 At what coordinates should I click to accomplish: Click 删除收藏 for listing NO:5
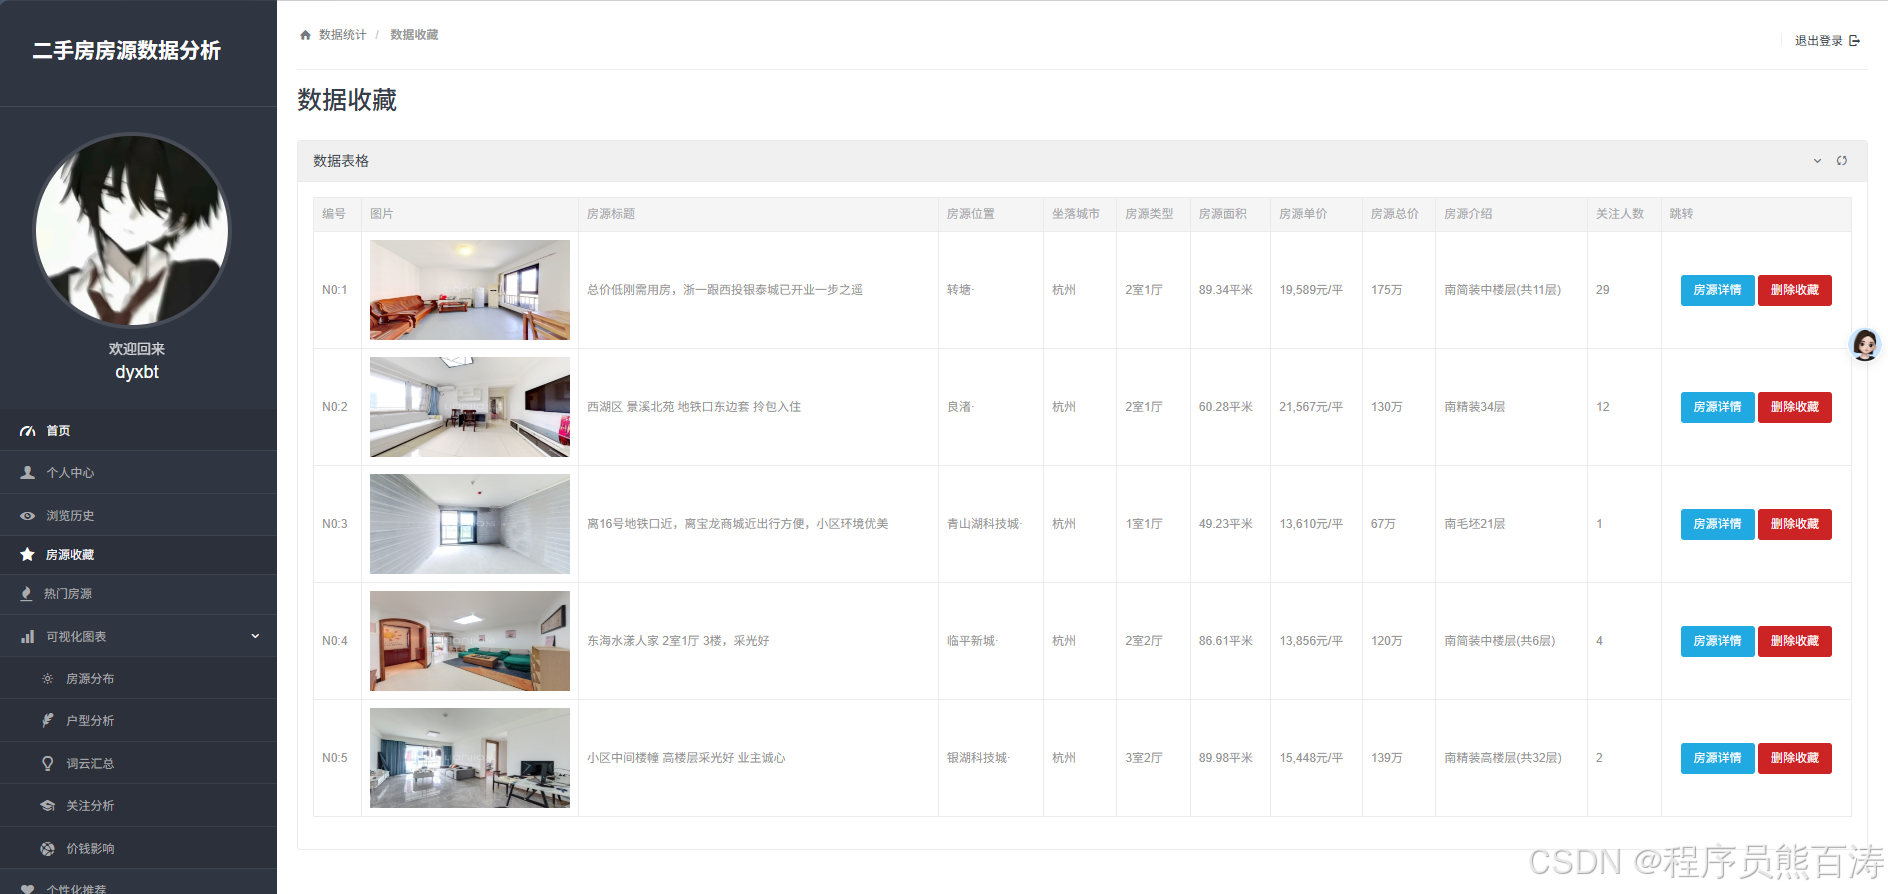(x=1795, y=758)
